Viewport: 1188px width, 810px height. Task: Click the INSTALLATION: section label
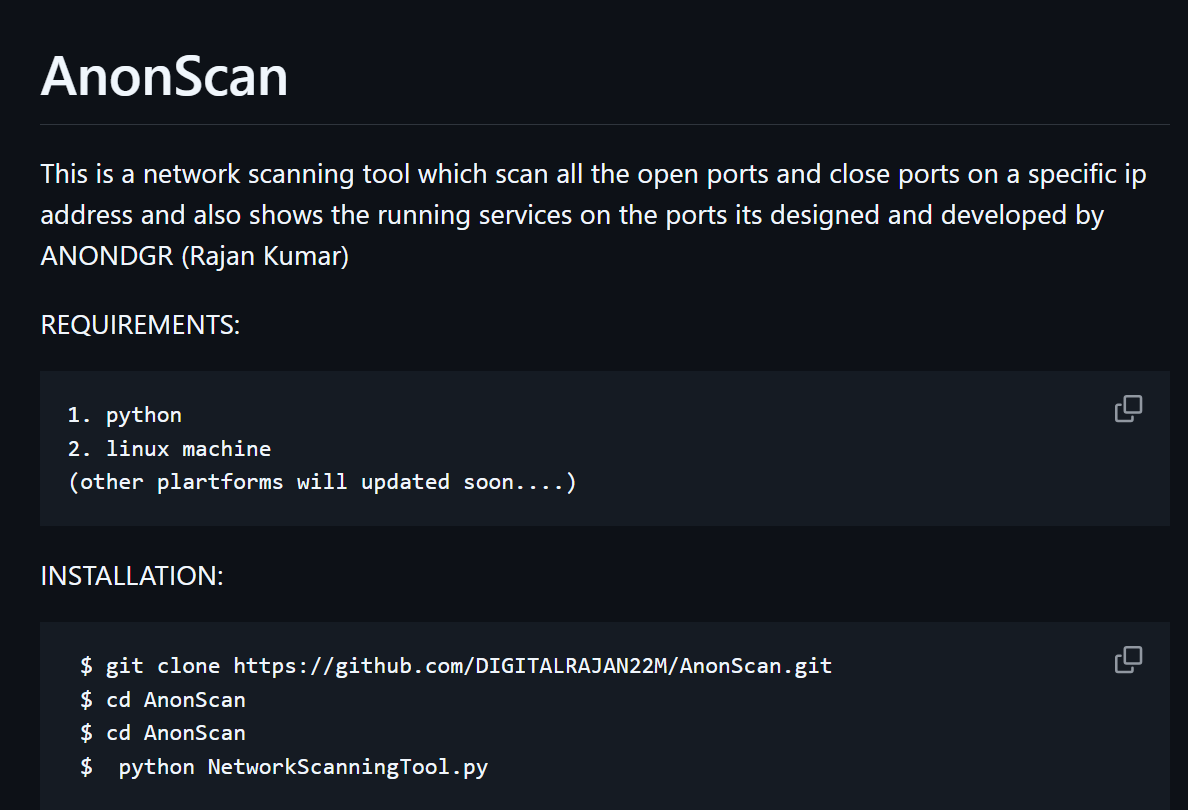[132, 576]
